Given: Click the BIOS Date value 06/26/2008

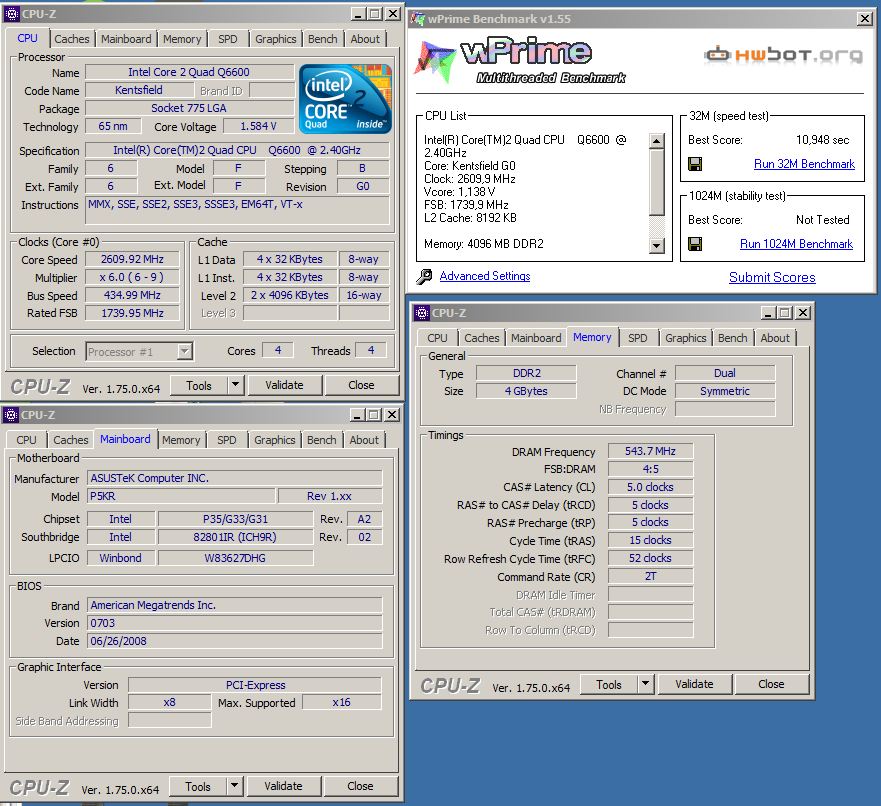Looking at the screenshot, I should tap(235, 641).
